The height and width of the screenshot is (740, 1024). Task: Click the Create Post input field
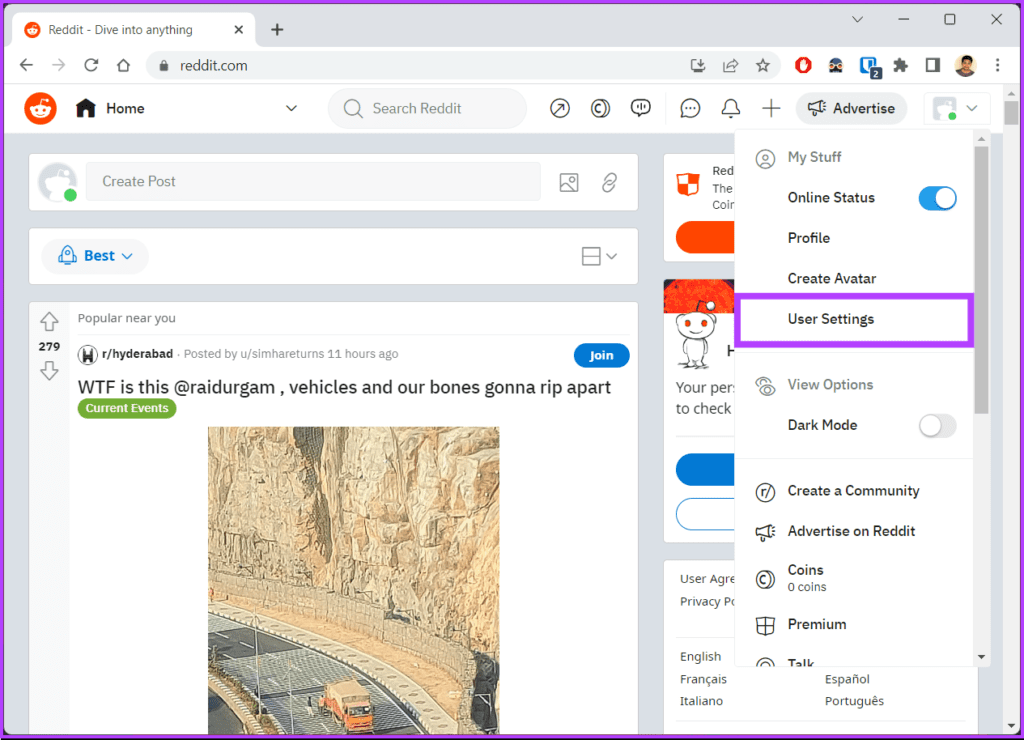coord(313,182)
